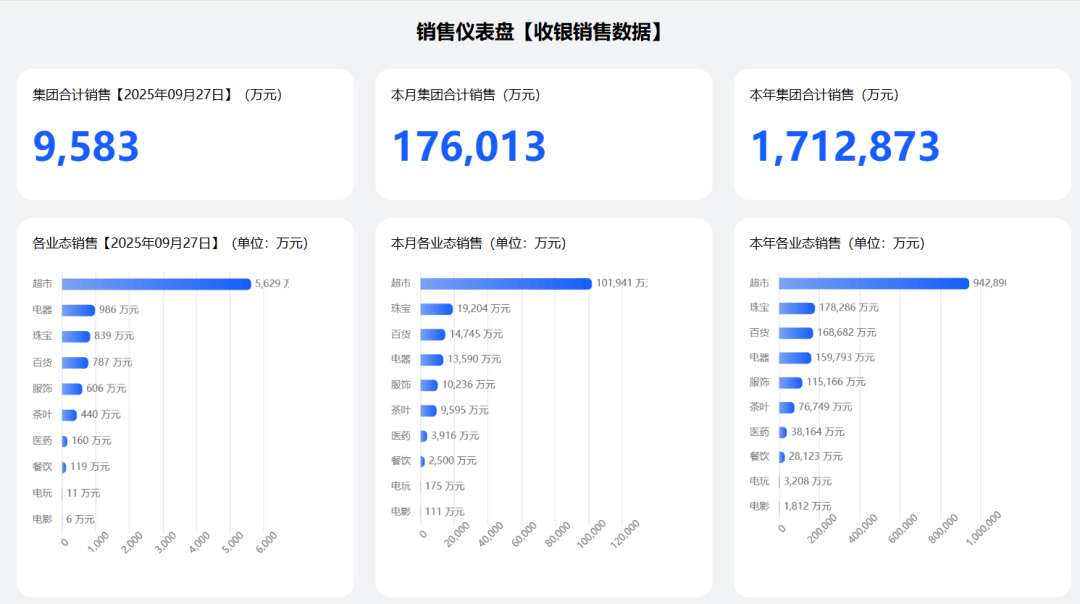The width and height of the screenshot is (1080, 604).
Task: Click the 电器 bar labeled 986 万元
Action: point(78,310)
